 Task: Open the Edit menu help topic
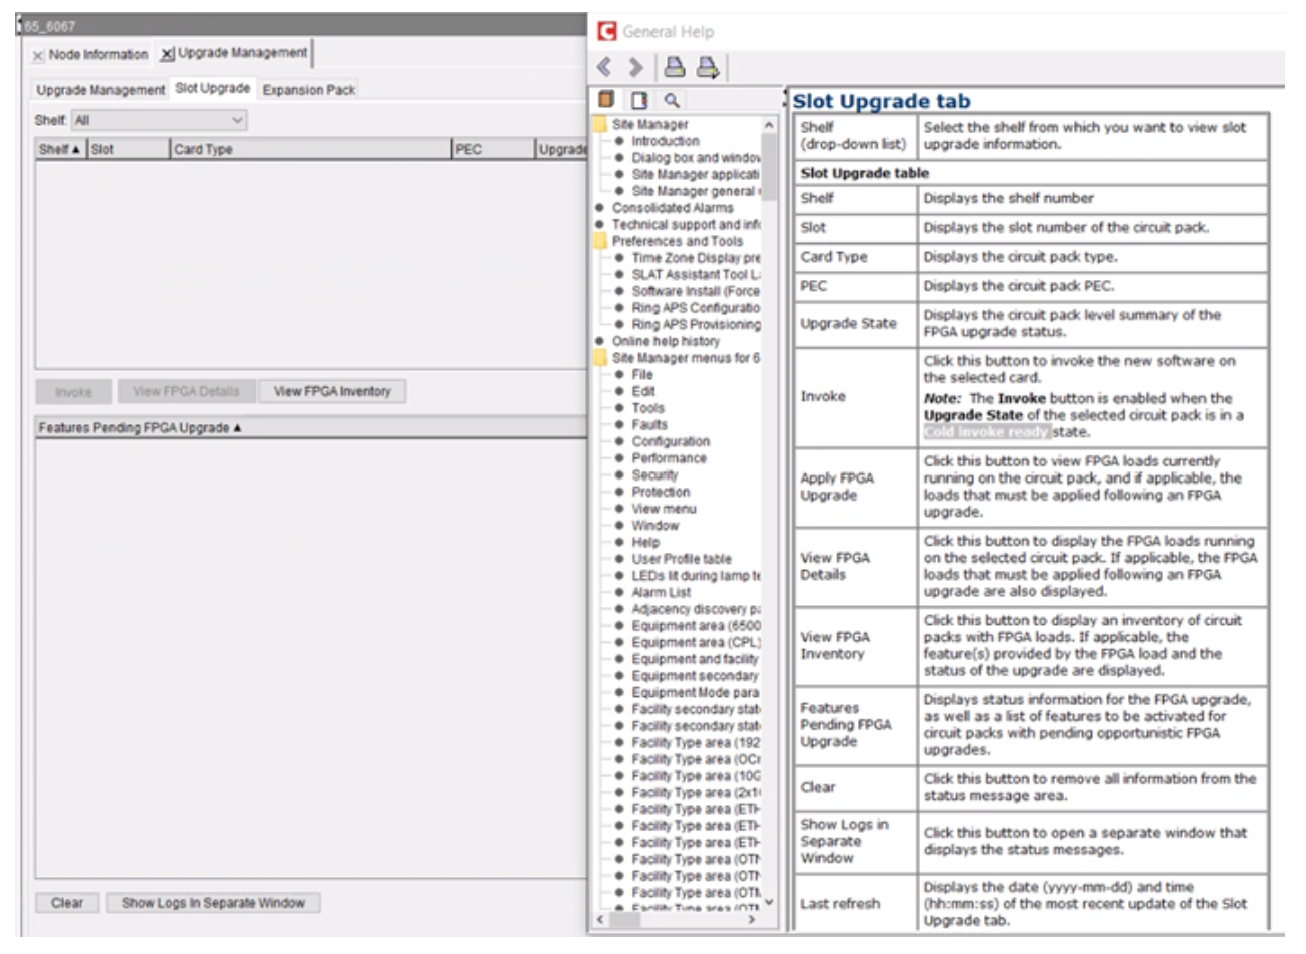(x=643, y=391)
